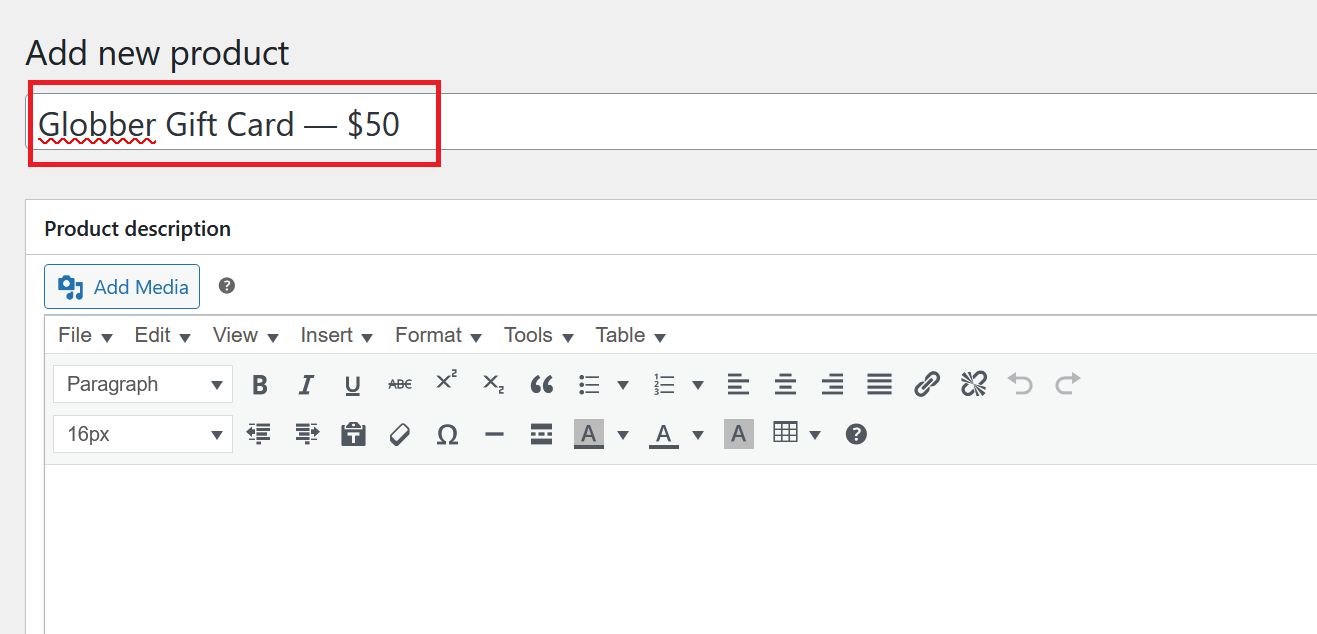1317x634 pixels.
Task: Align text center
Action: click(x=786, y=384)
